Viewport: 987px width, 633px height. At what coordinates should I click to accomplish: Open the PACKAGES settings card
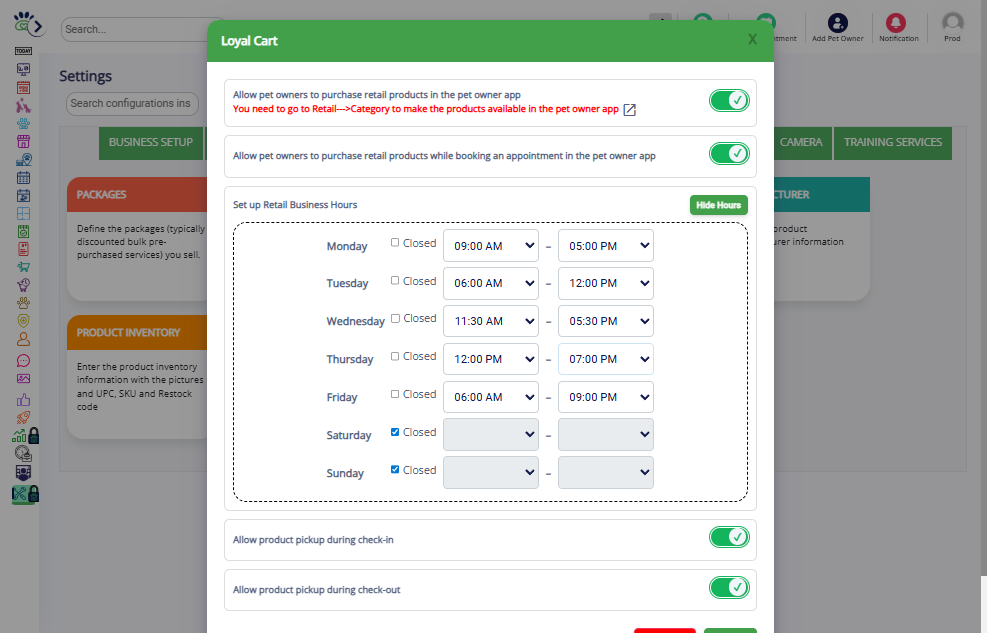pyautogui.click(x=137, y=238)
